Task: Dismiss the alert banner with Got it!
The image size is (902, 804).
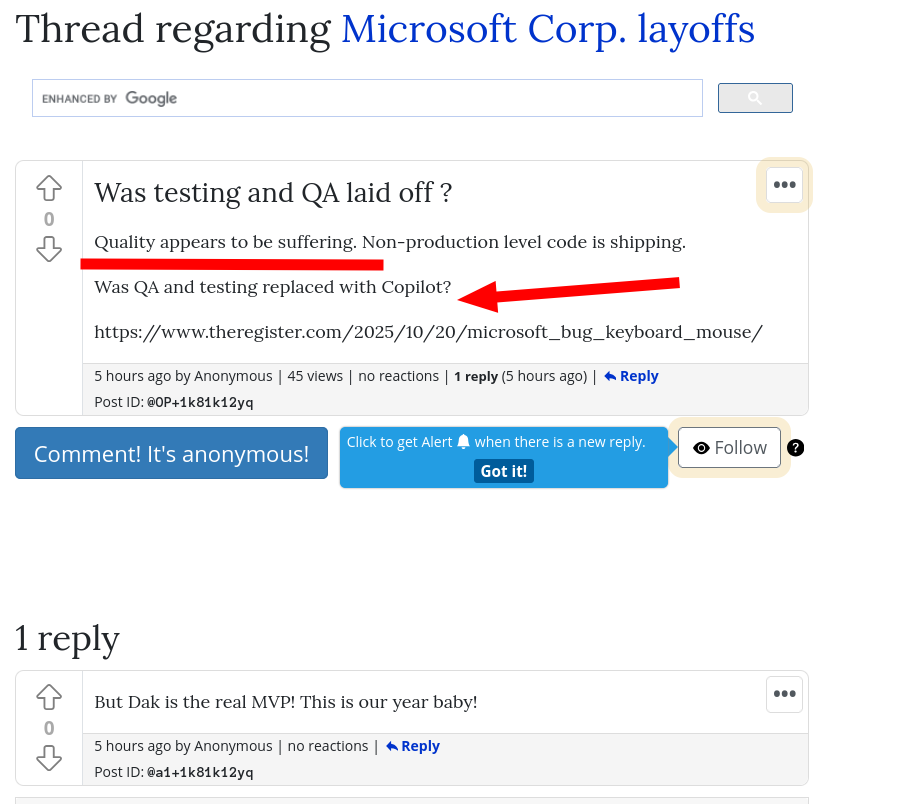Action: pos(503,471)
